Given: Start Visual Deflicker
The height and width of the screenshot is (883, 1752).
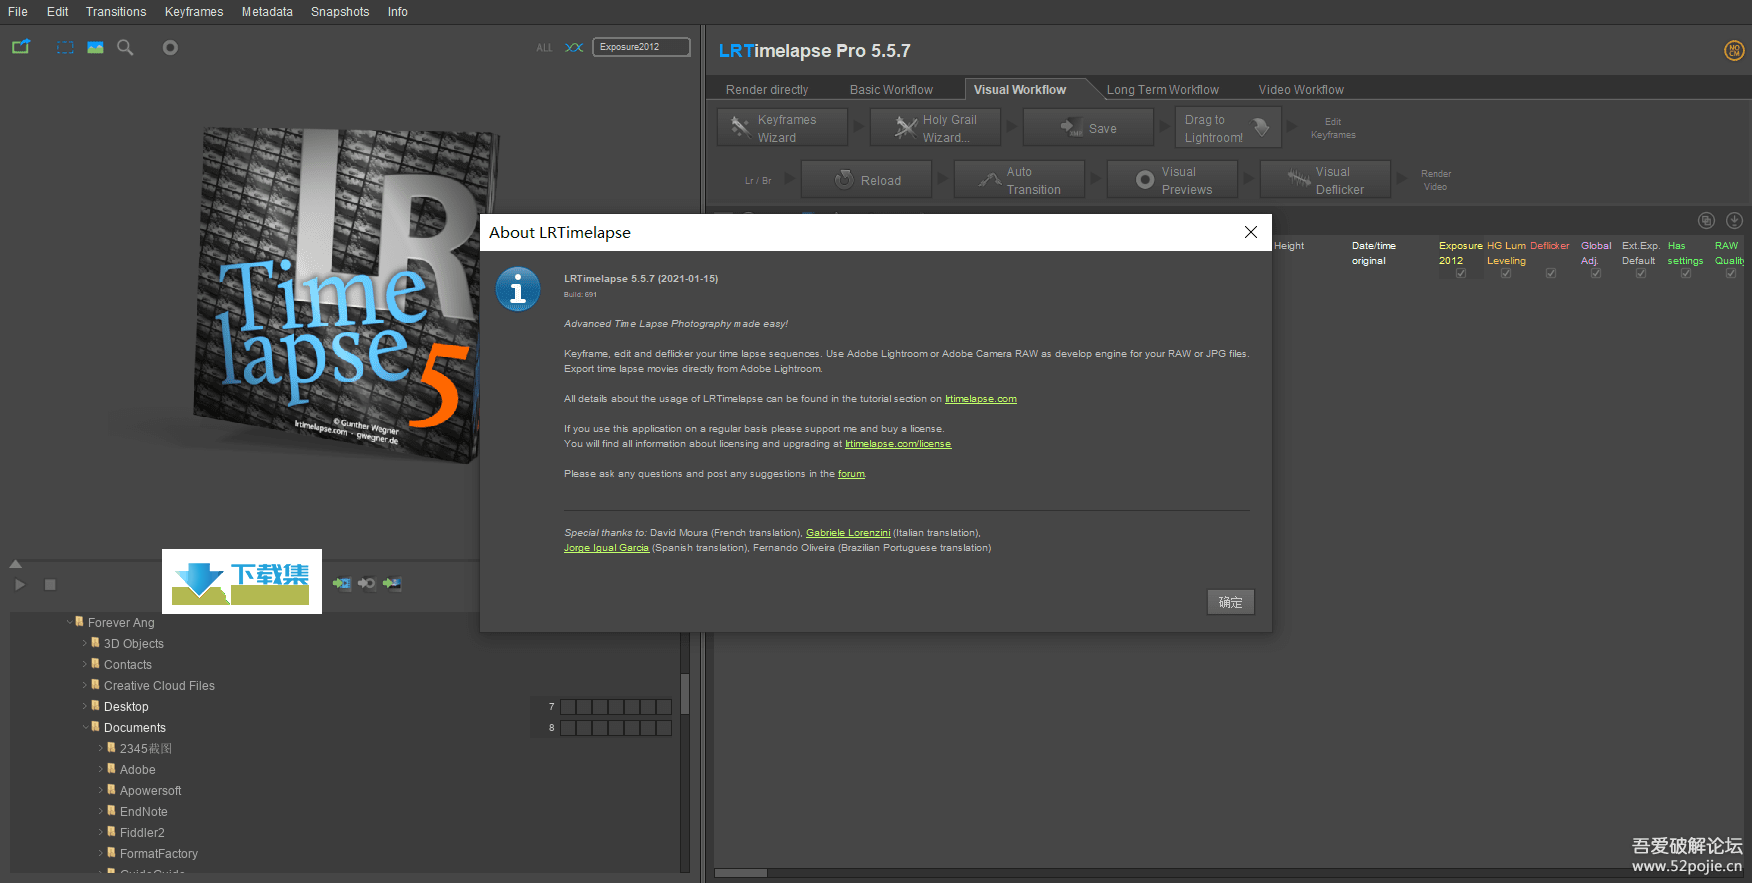Looking at the screenshot, I should (1325, 180).
